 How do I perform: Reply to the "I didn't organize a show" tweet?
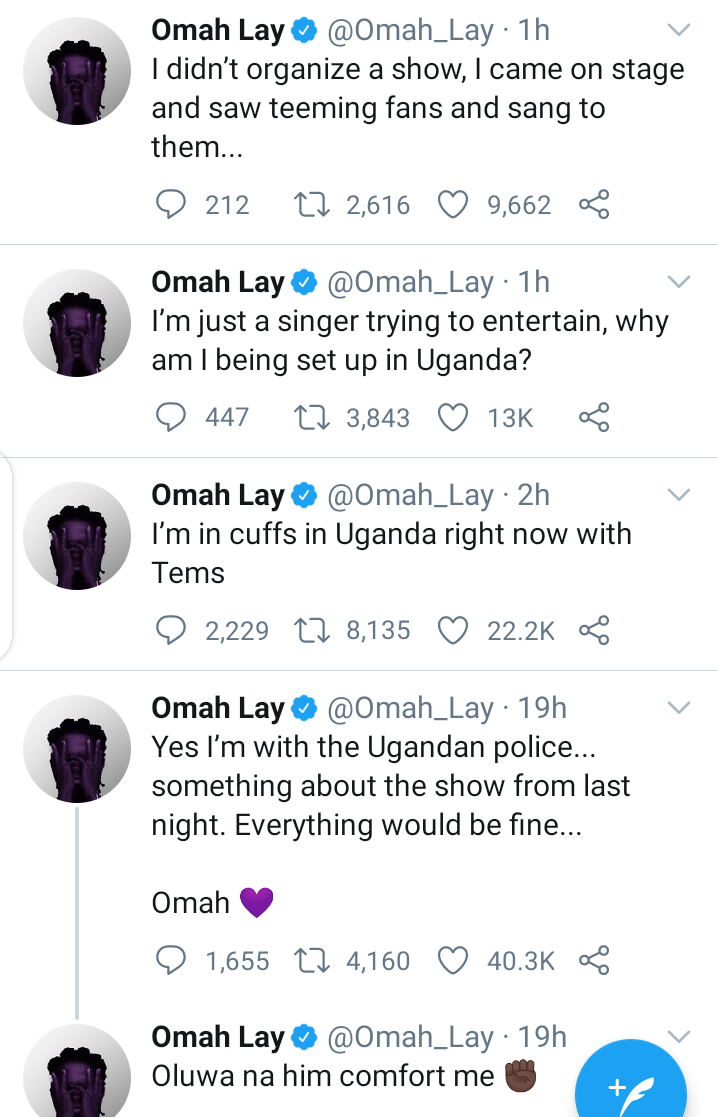[x=173, y=205]
